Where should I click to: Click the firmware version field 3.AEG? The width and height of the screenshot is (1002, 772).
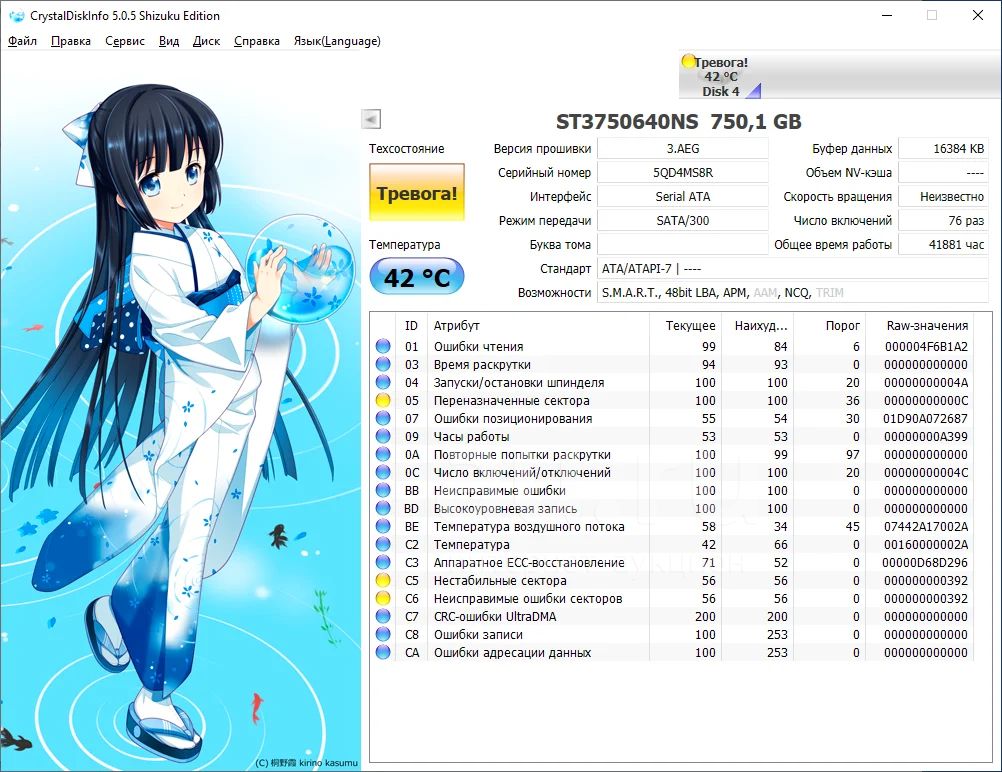[682, 148]
